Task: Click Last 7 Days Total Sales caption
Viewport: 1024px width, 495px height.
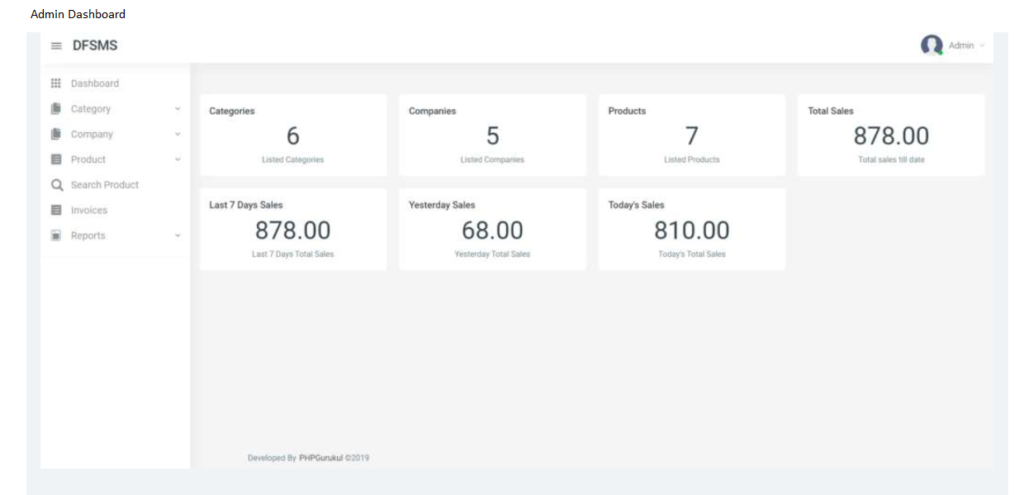Action: pos(293,254)
